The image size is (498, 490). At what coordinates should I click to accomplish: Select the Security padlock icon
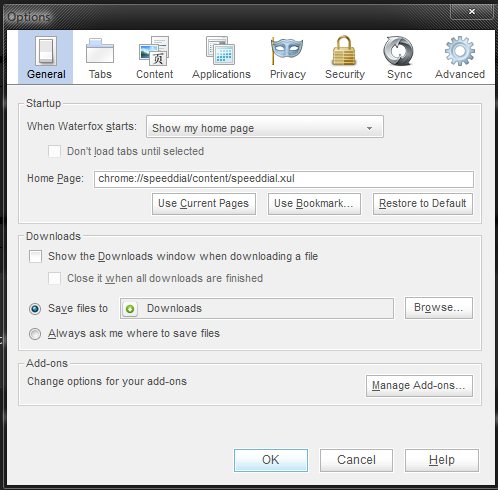click(x=344, y=50)
